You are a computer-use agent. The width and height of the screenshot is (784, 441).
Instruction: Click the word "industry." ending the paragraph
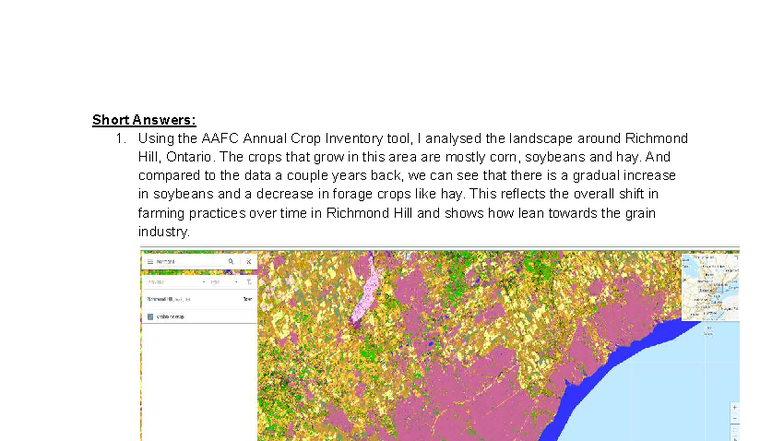click(x=164, y=232)
